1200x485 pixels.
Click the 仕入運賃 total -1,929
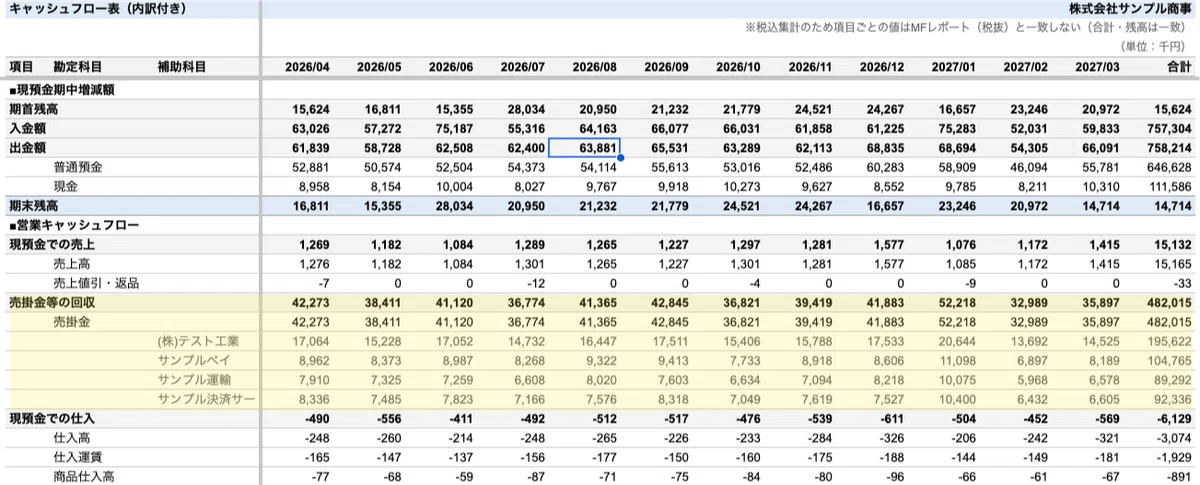1174,457
